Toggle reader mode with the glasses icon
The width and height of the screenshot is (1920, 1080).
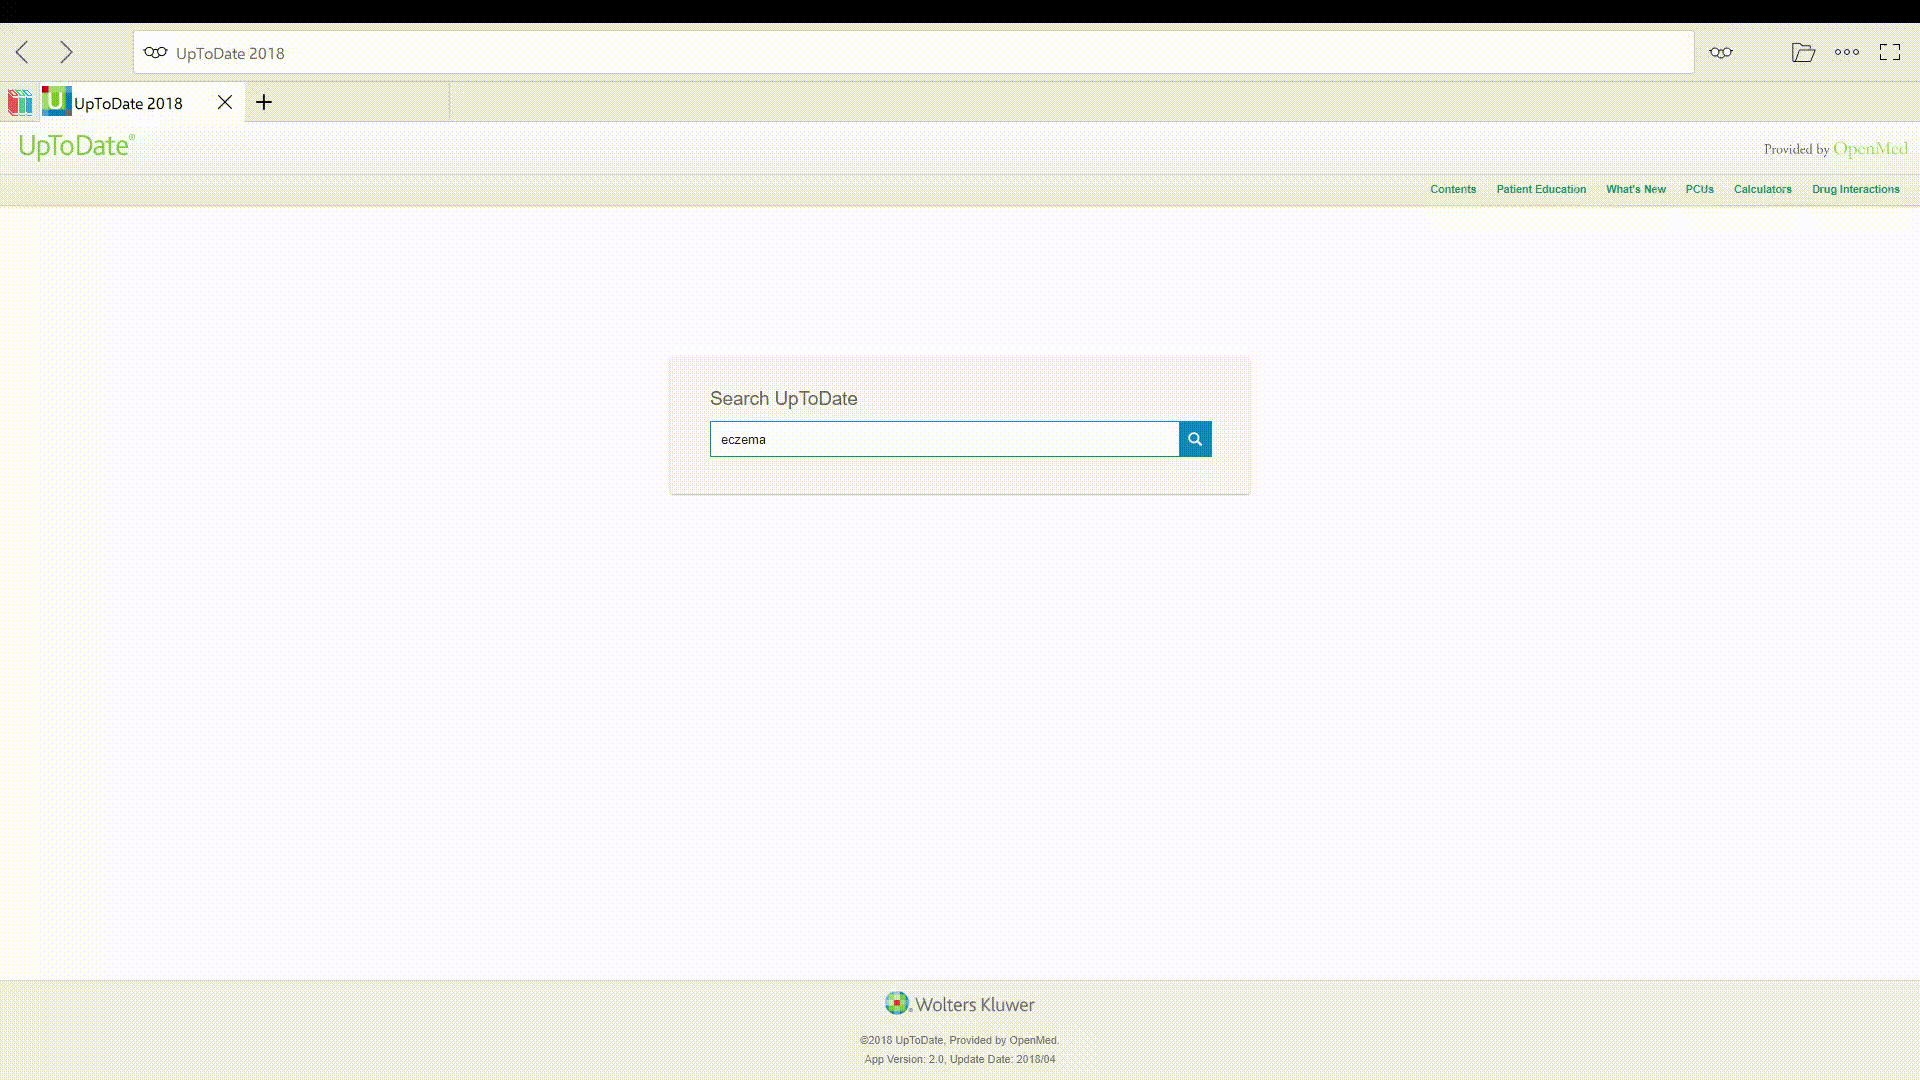pos(1721,52)
